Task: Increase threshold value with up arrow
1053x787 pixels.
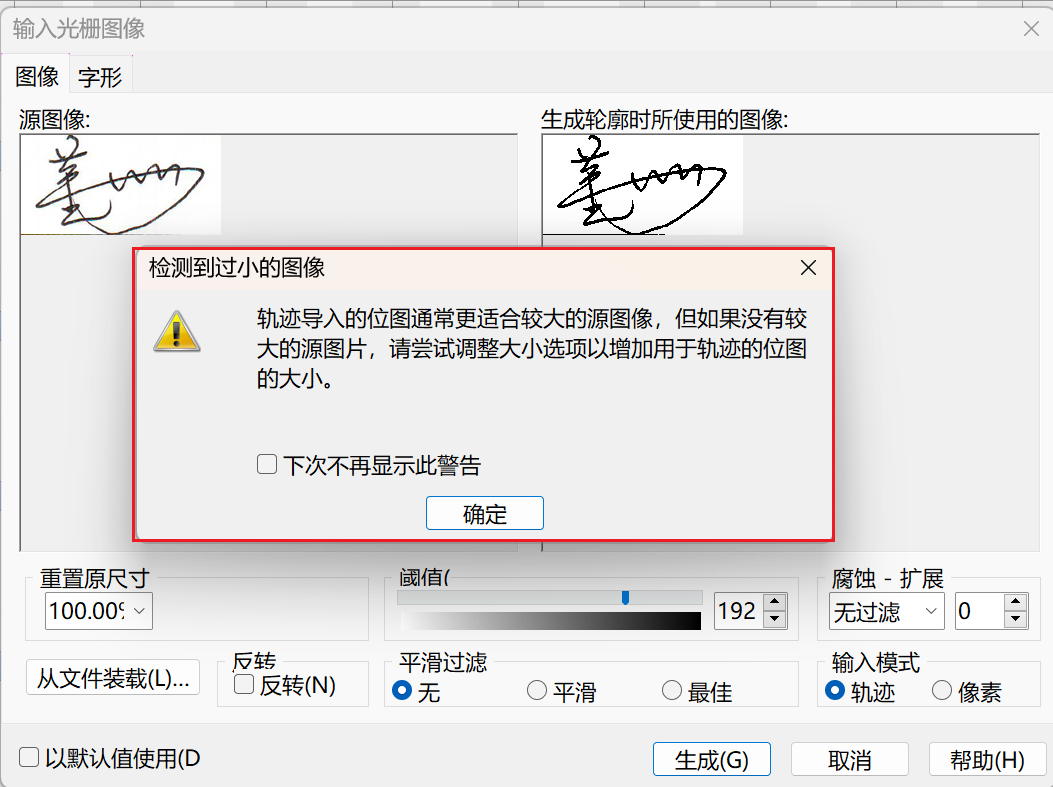Action: coord(775,602)
